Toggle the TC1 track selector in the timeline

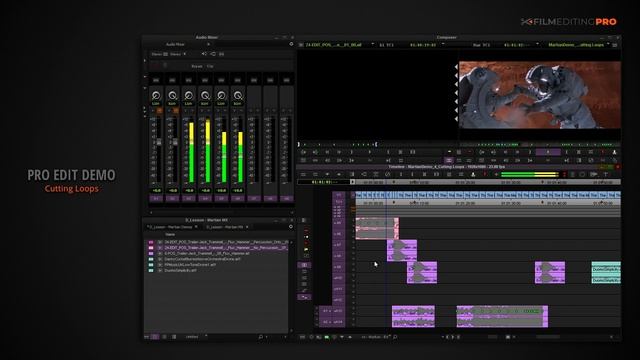pyautogui.click(x=338, y=202)
